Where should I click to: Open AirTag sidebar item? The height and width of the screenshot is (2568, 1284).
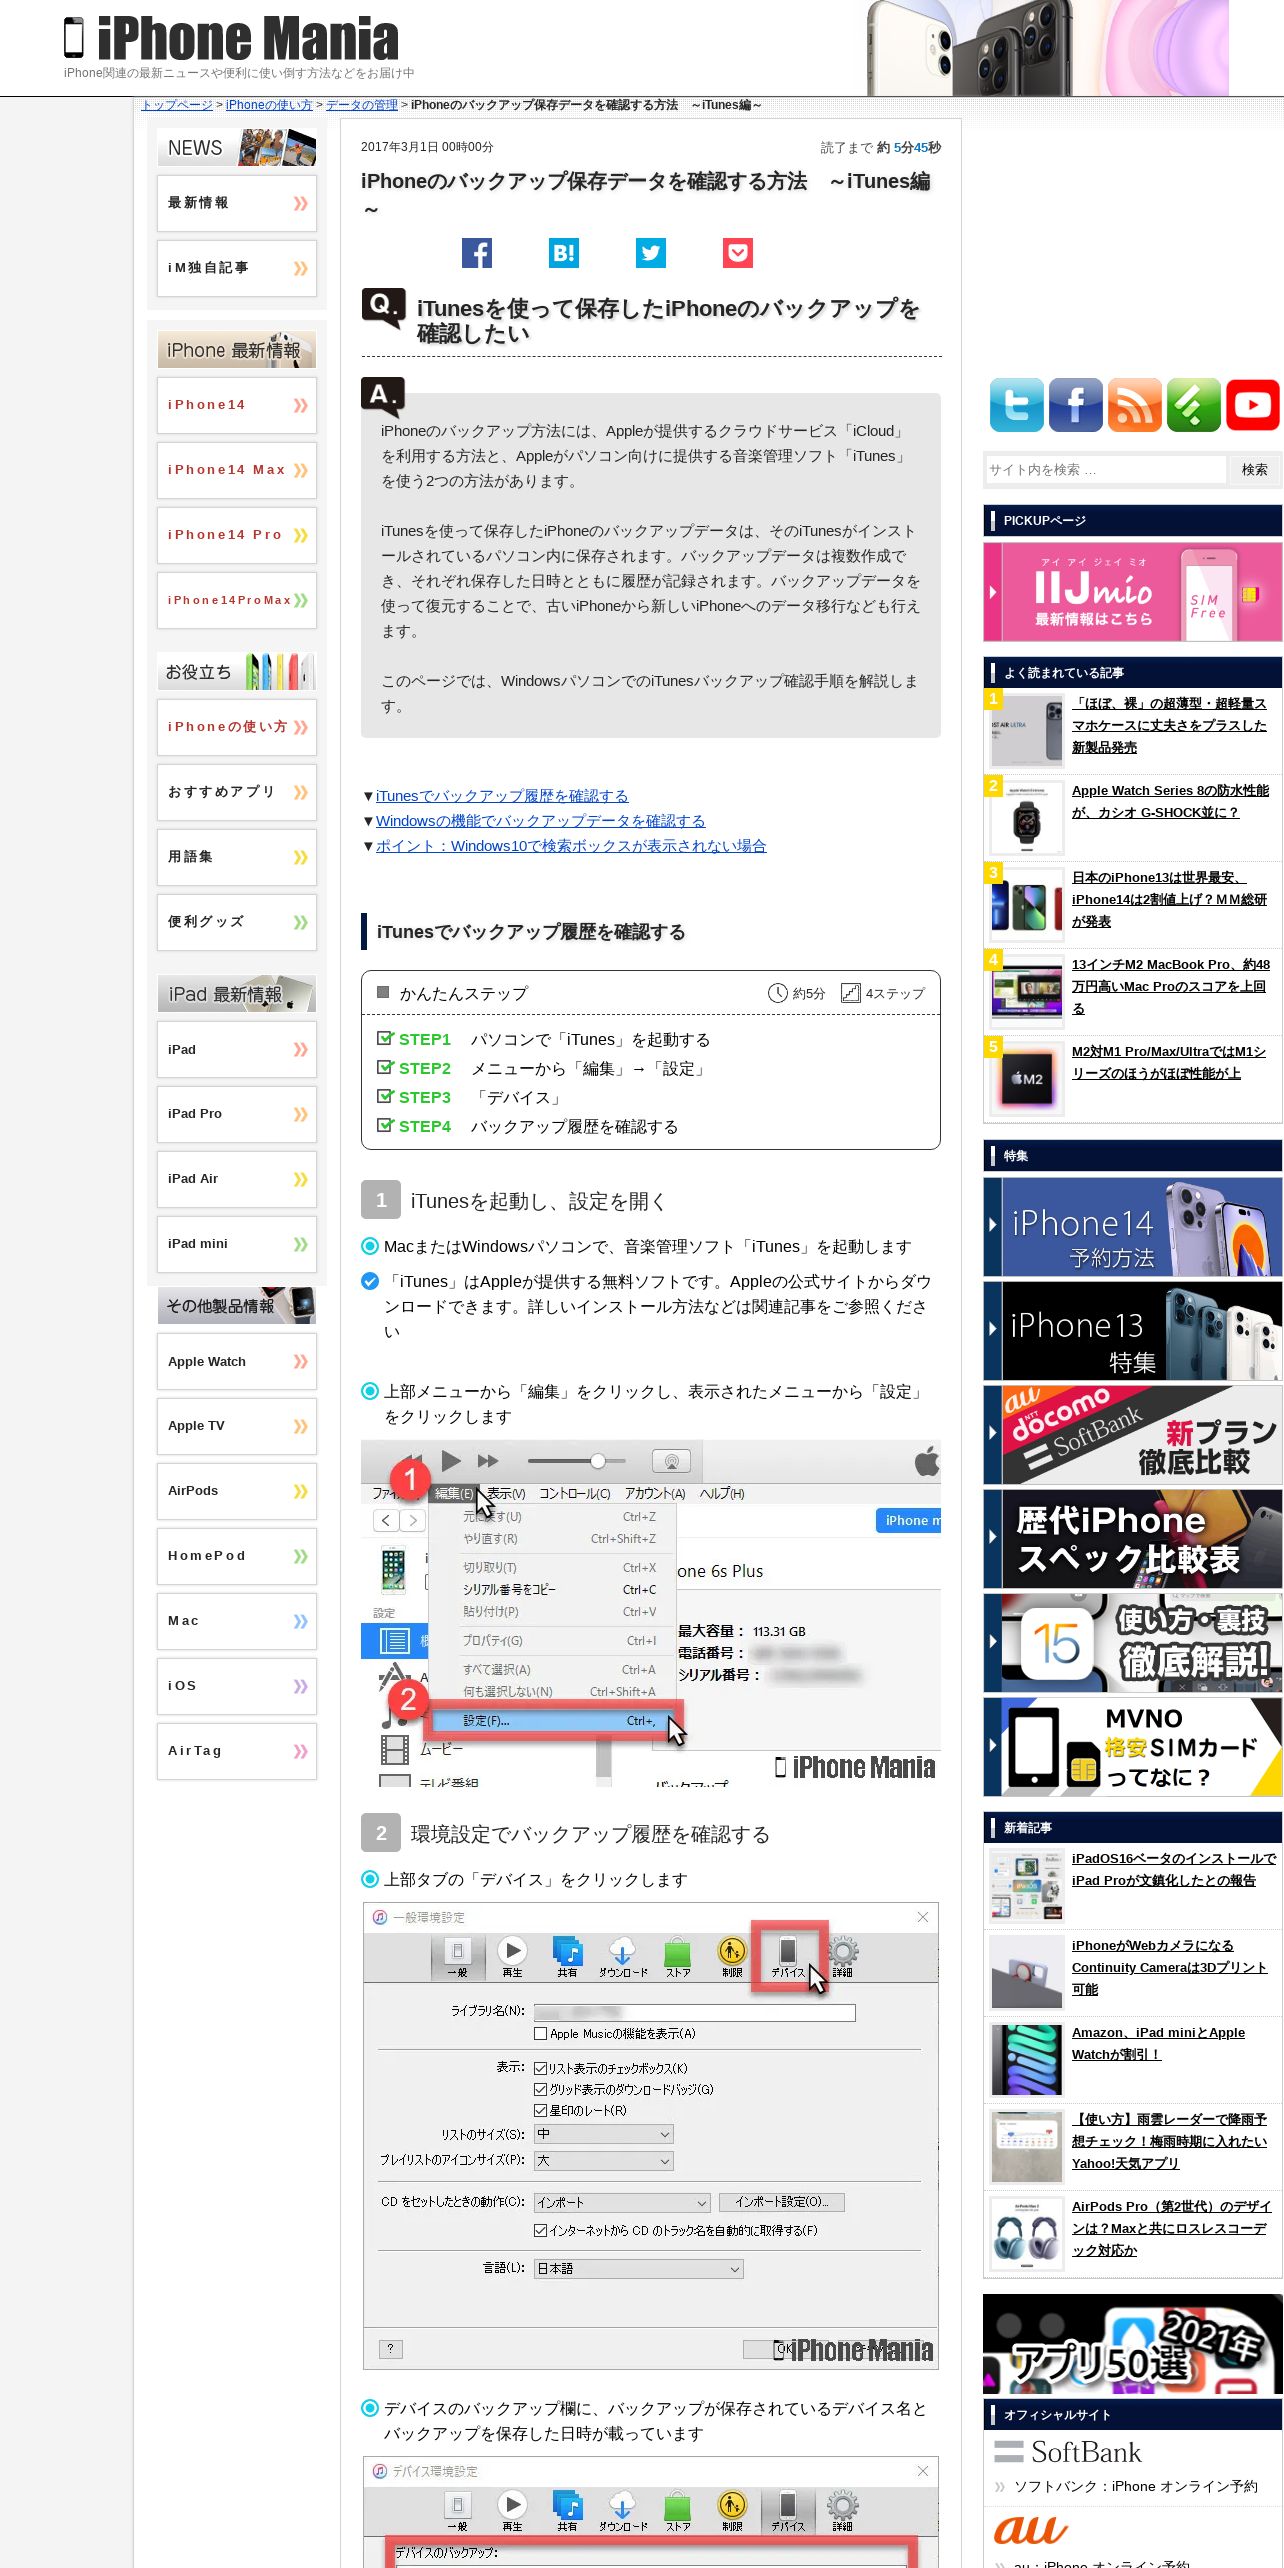click(237, 1751)
